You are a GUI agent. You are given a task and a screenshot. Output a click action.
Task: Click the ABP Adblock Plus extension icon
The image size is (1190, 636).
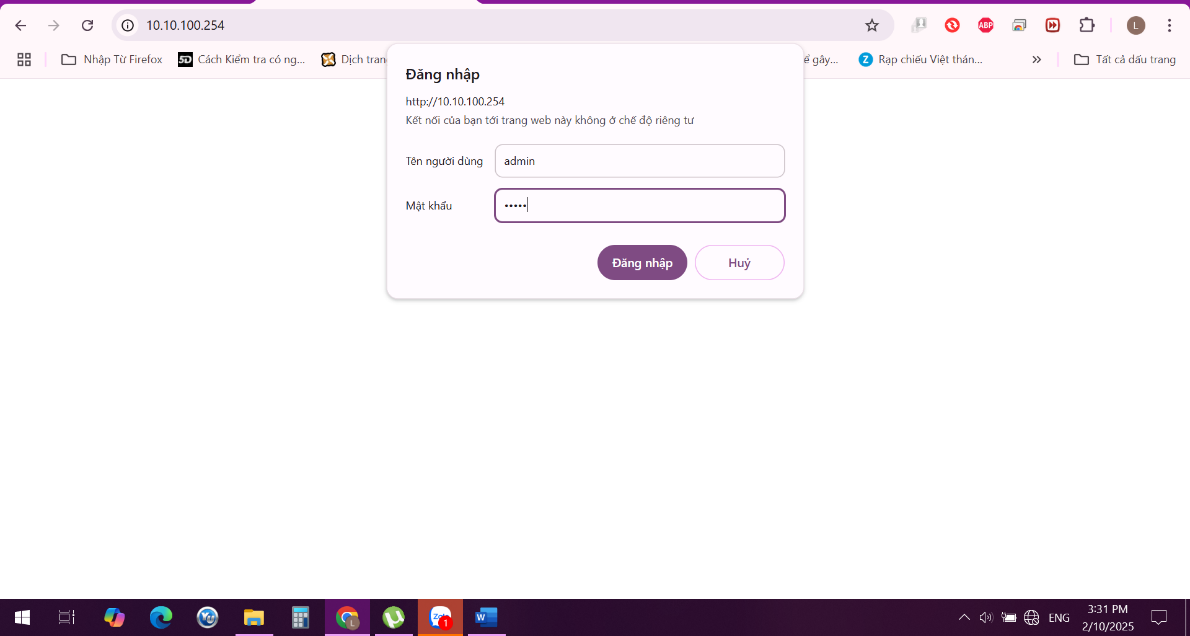point(986,25)
